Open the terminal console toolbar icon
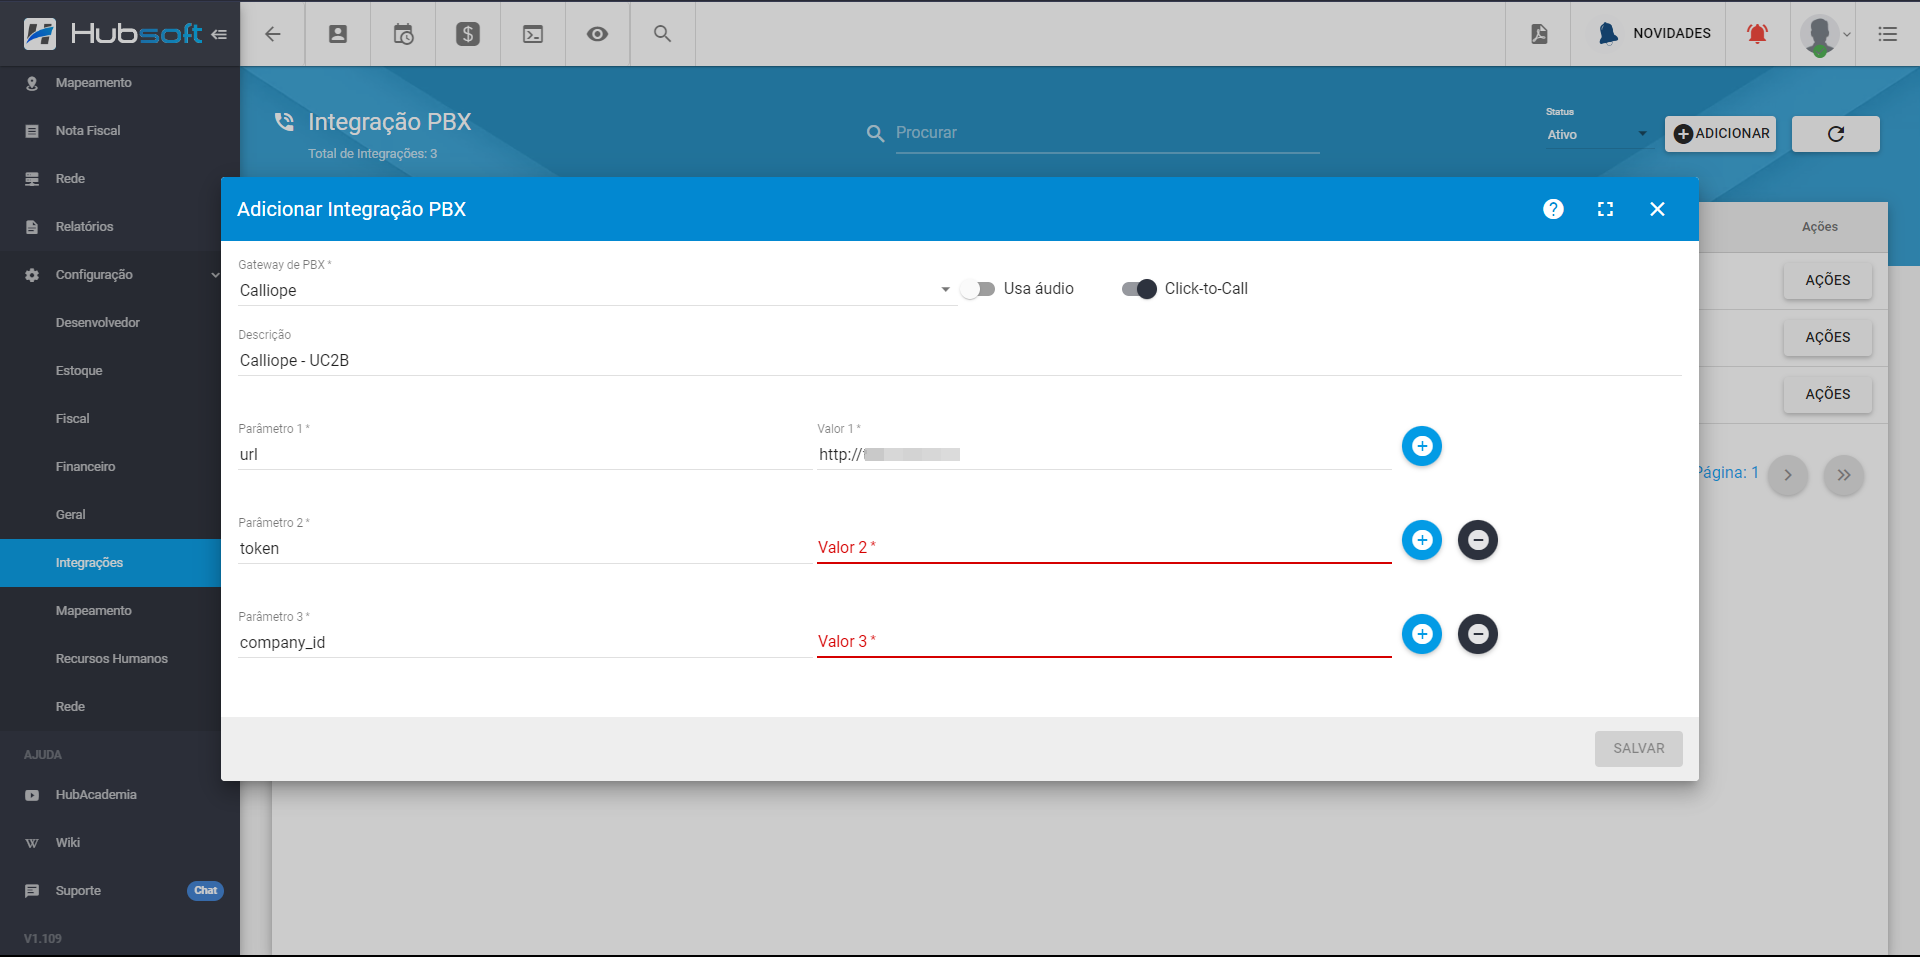Image resolution: width=1920 pixels, height=957 pixels. click(533, 34)
